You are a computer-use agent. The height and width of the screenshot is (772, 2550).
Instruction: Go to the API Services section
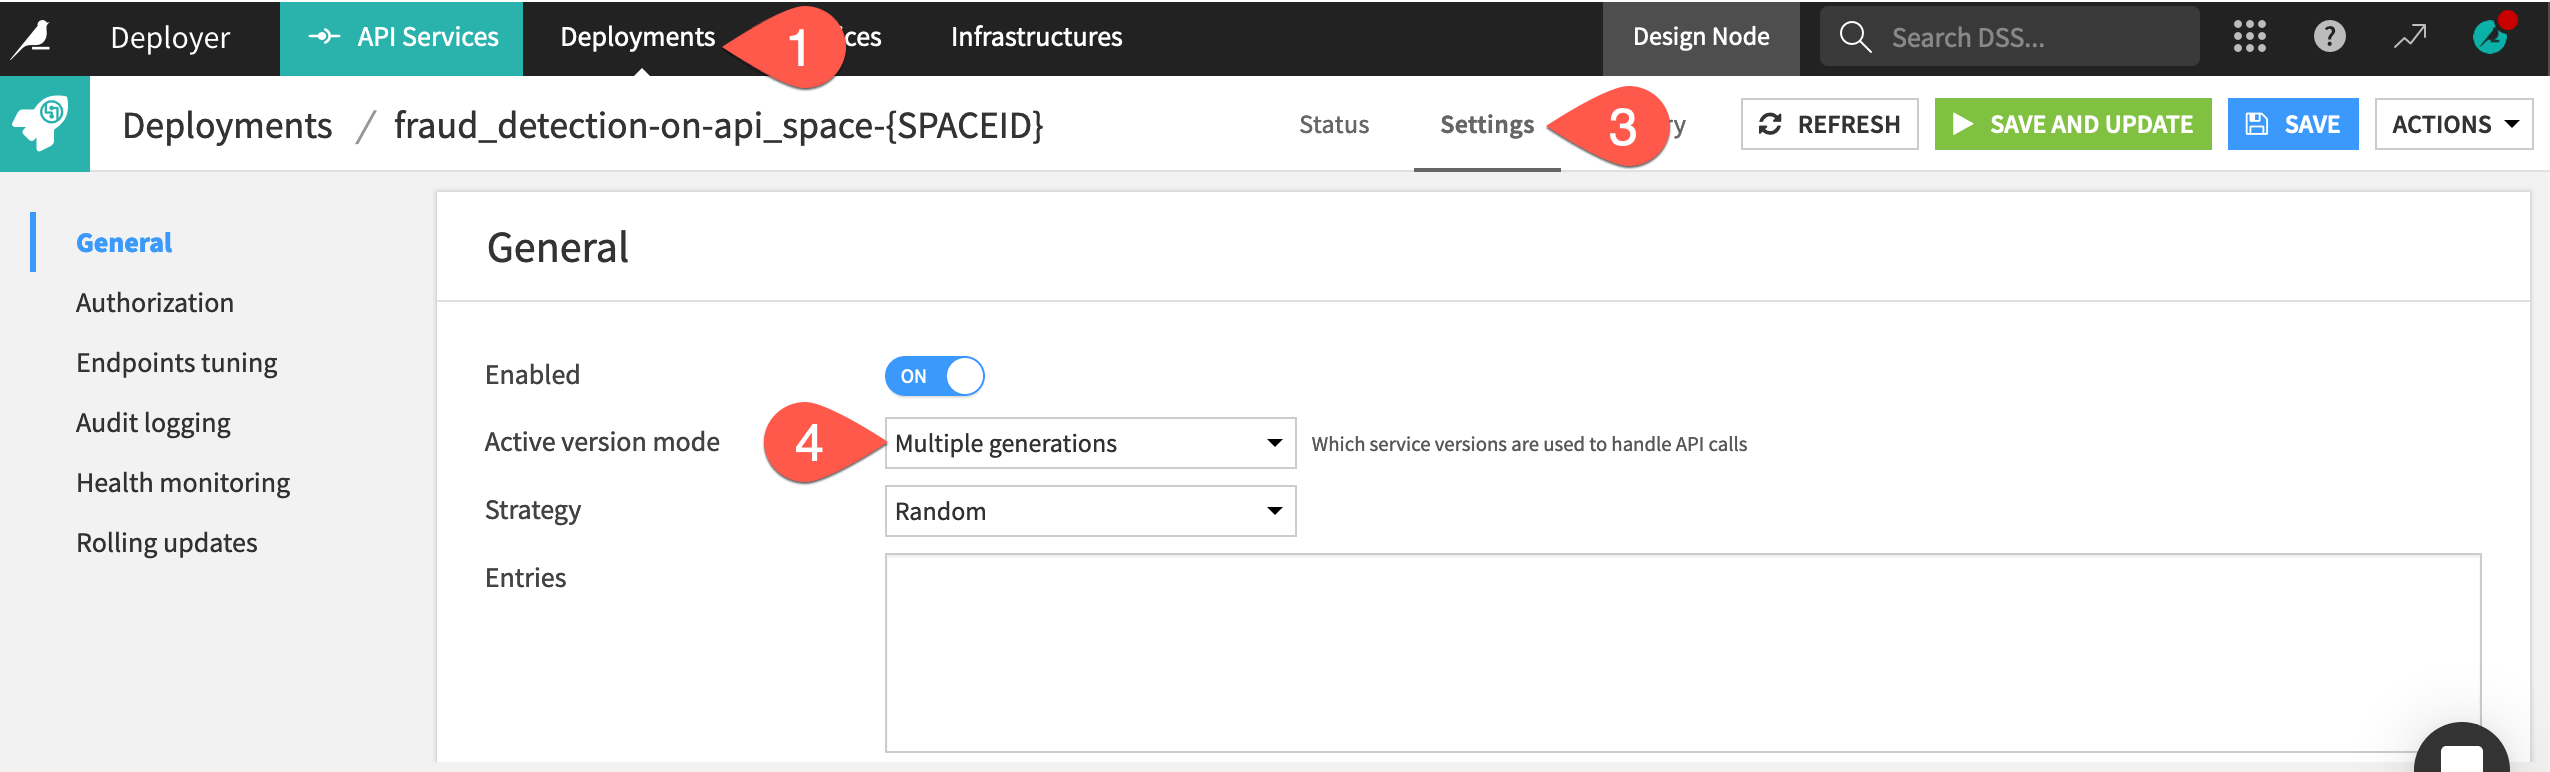401,38
